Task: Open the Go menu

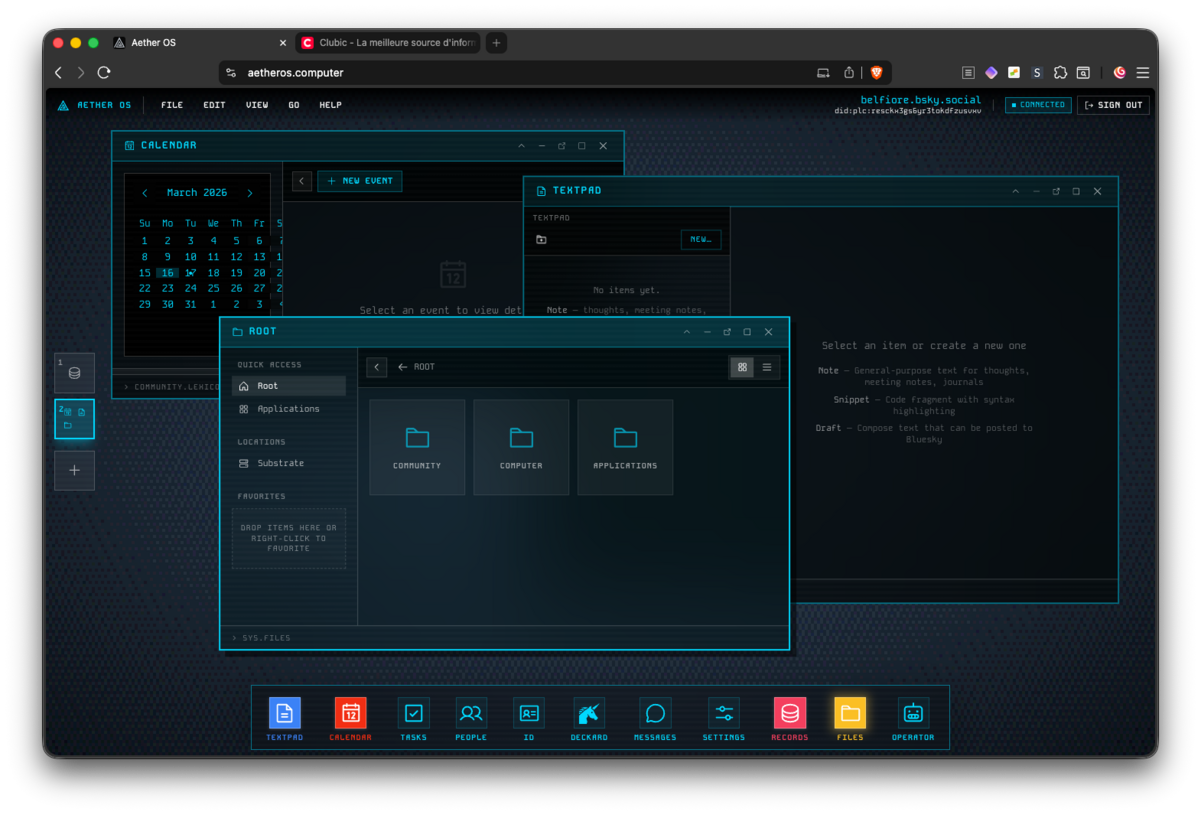Action: click(294, 105)
